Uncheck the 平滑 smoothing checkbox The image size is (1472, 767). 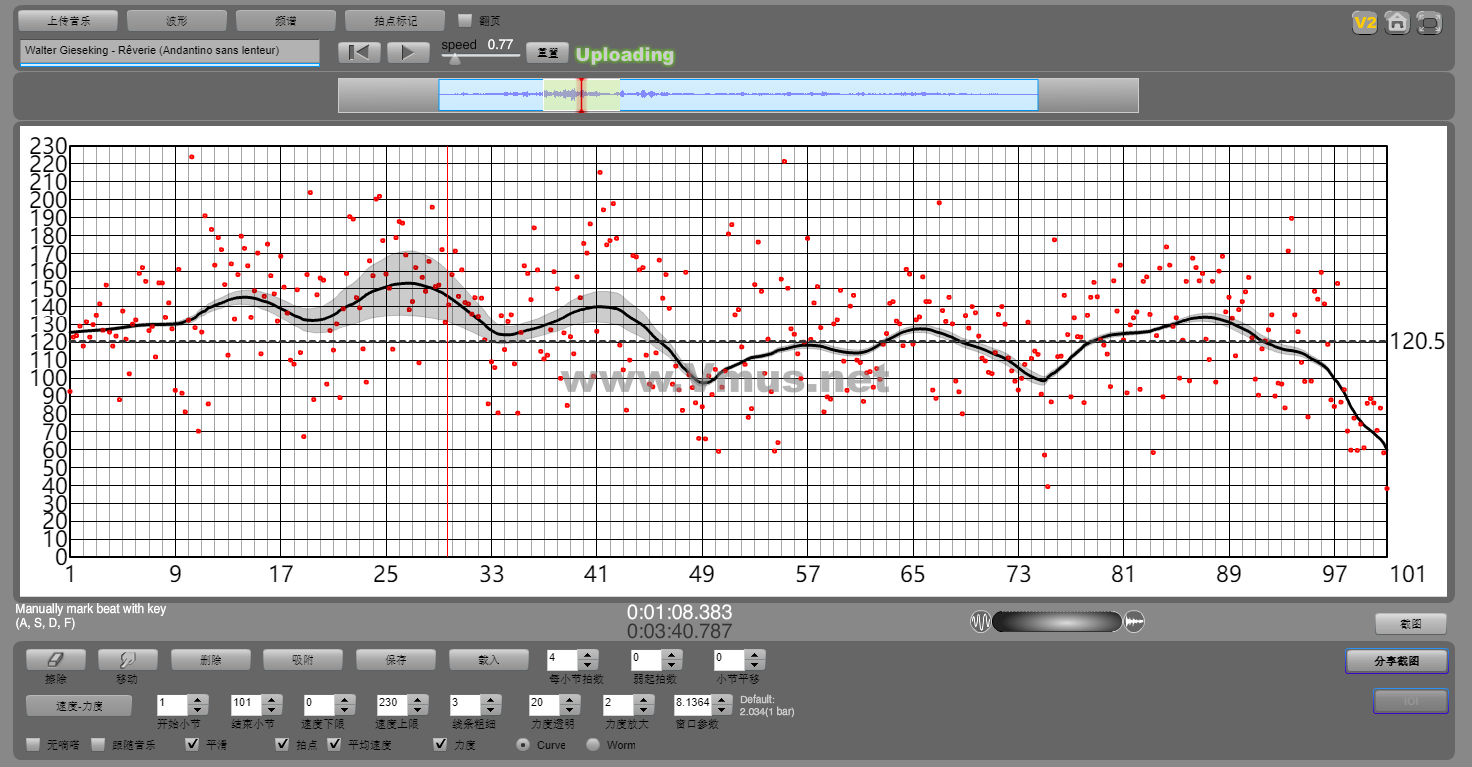pyautogui.click(x=193, y=744)
